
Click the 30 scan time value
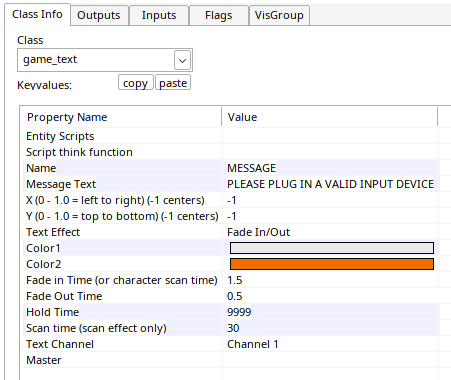[x=233, y=328]
